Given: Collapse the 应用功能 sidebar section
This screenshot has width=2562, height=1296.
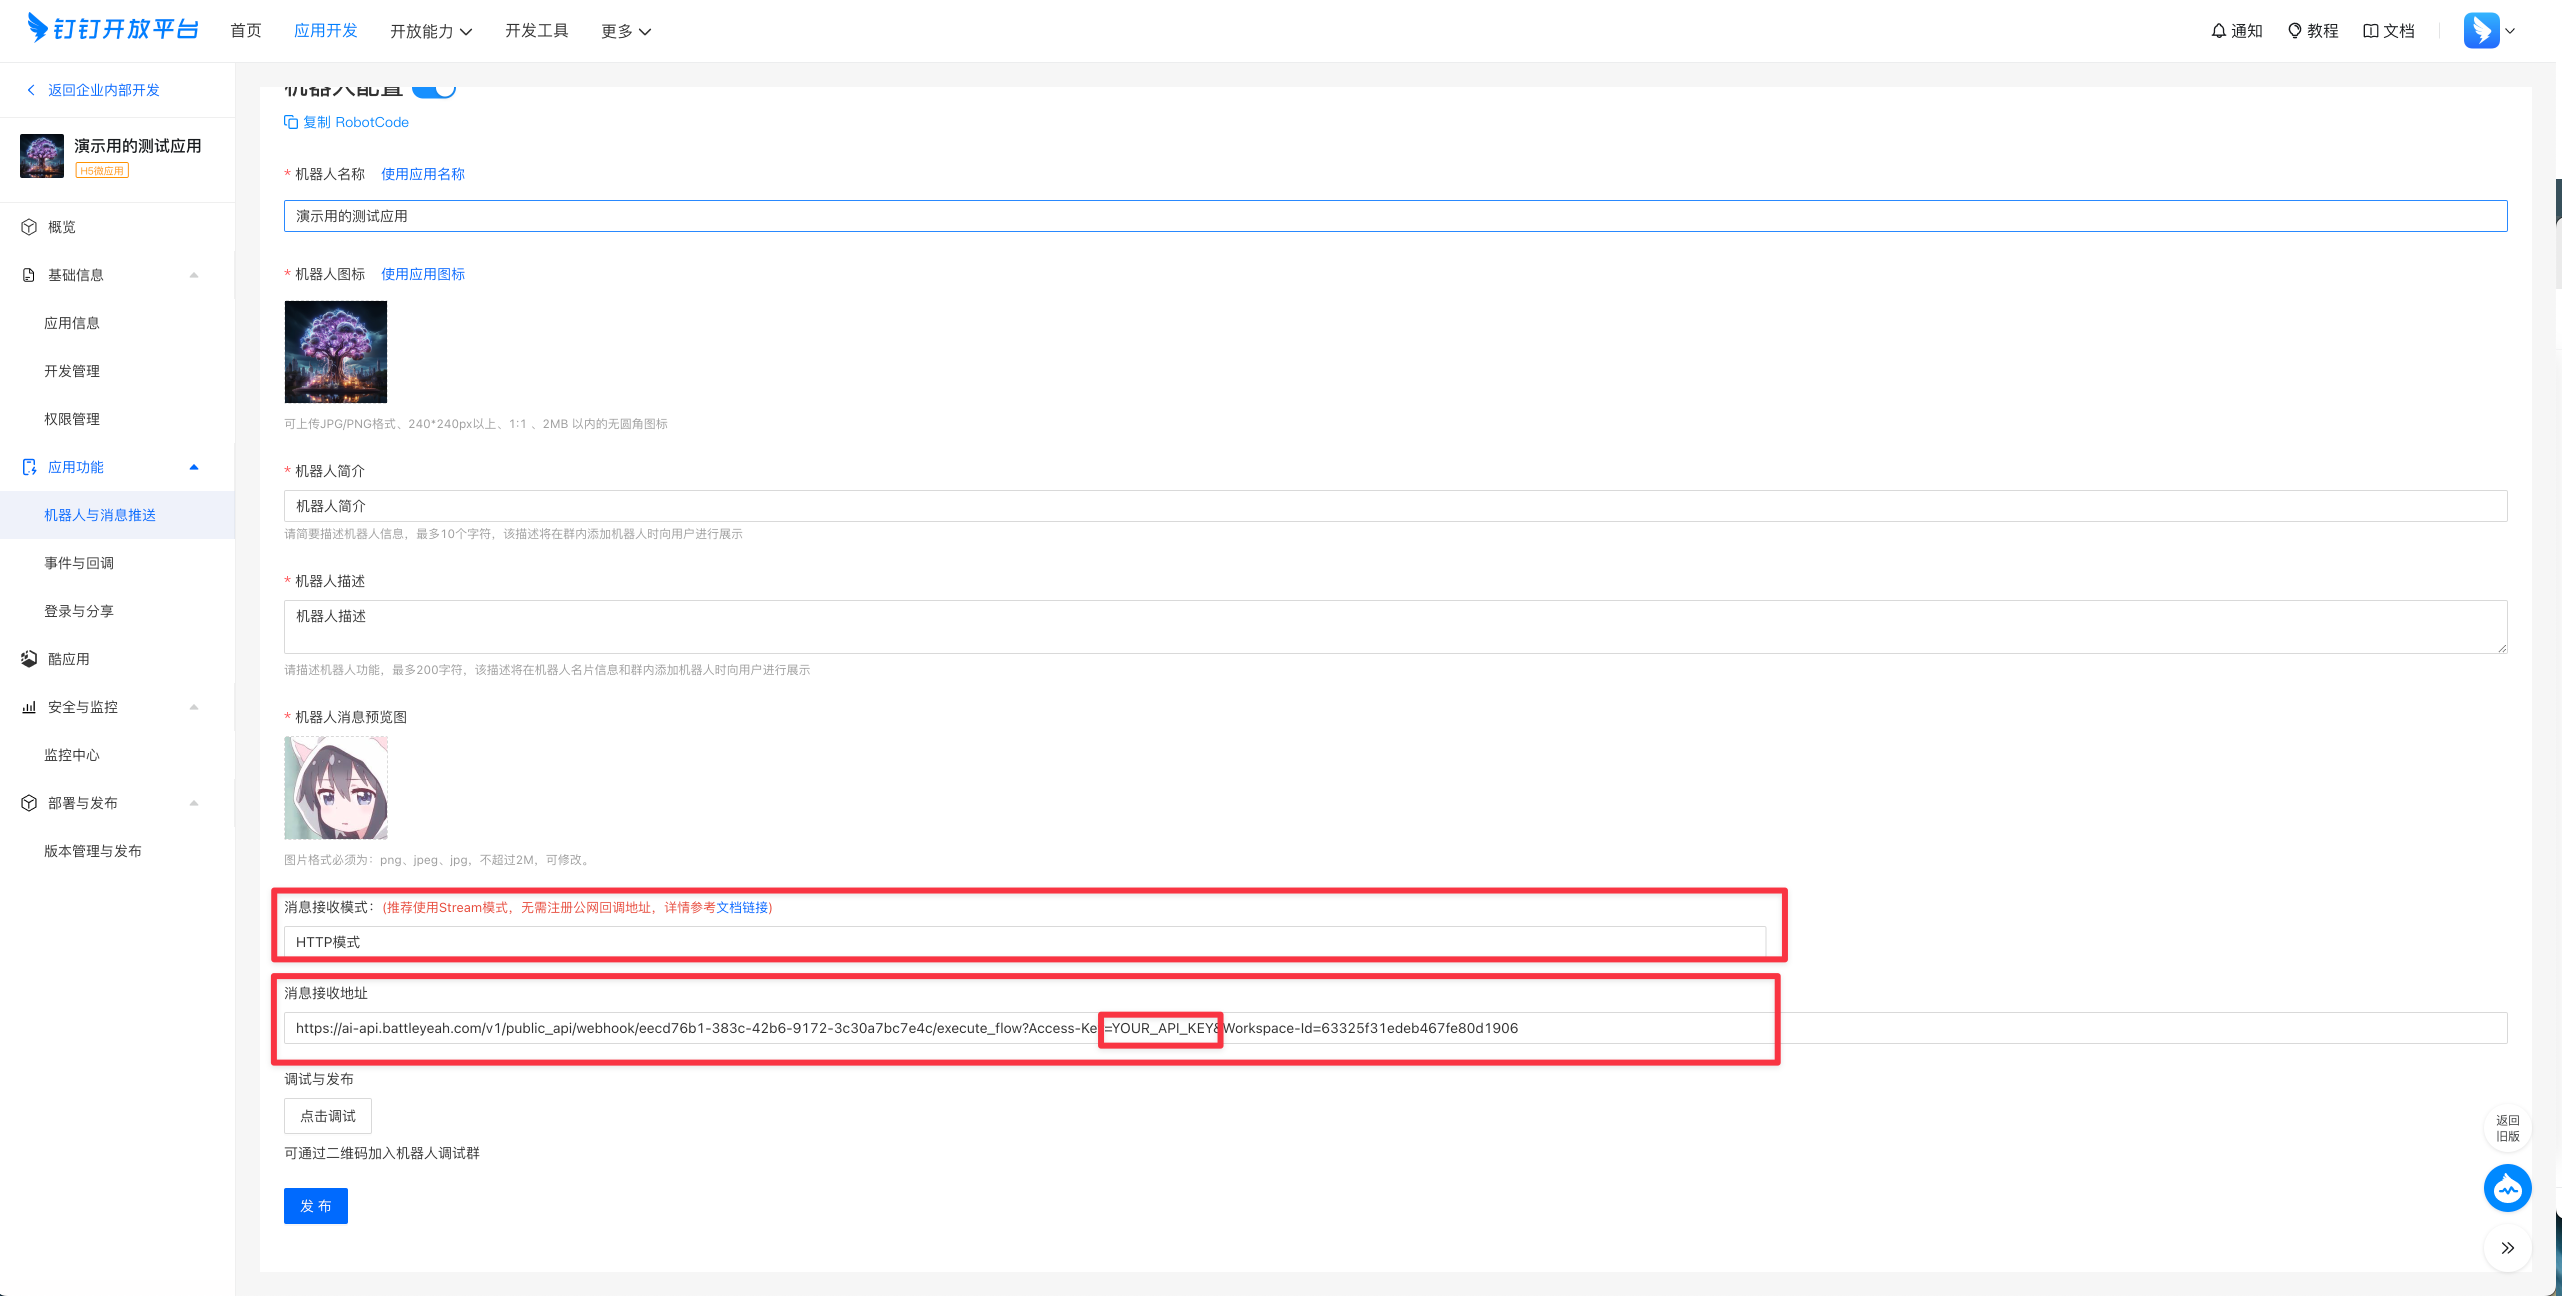Looking at the screenshot, I should (194, 467).
